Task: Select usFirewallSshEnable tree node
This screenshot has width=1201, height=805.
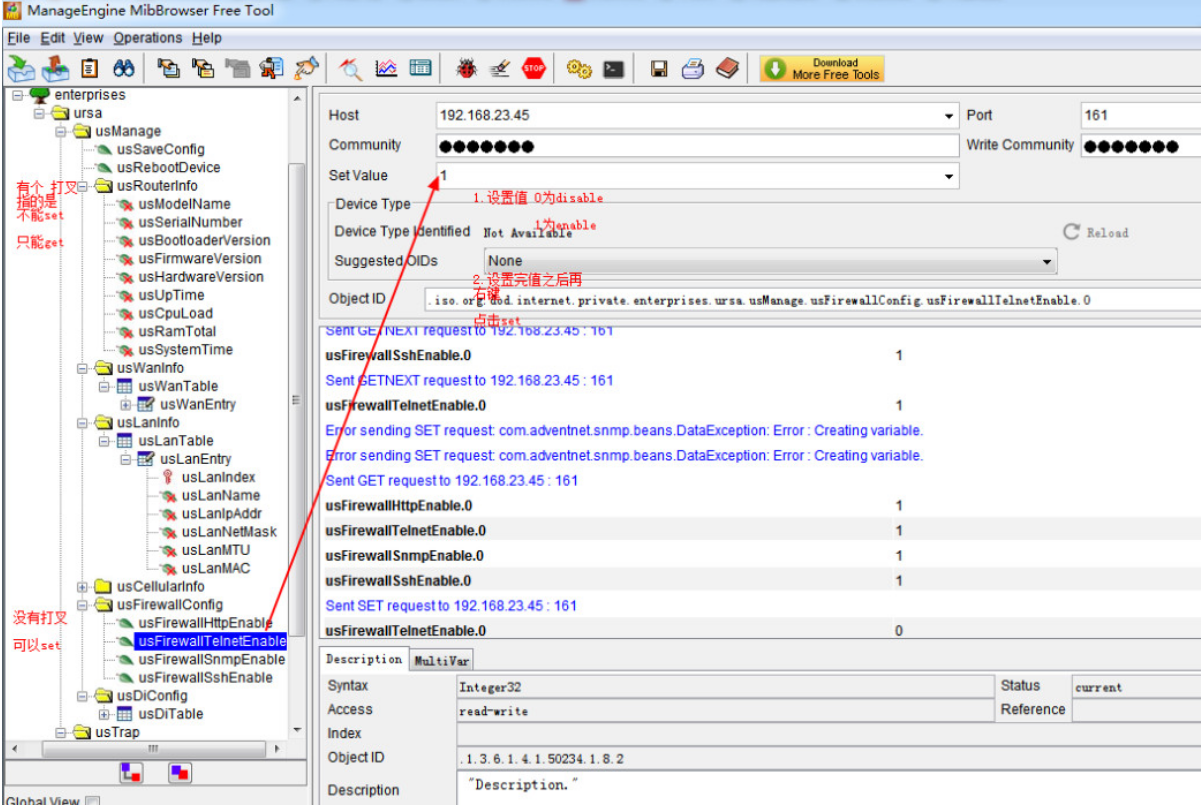Action: point(205,678)
